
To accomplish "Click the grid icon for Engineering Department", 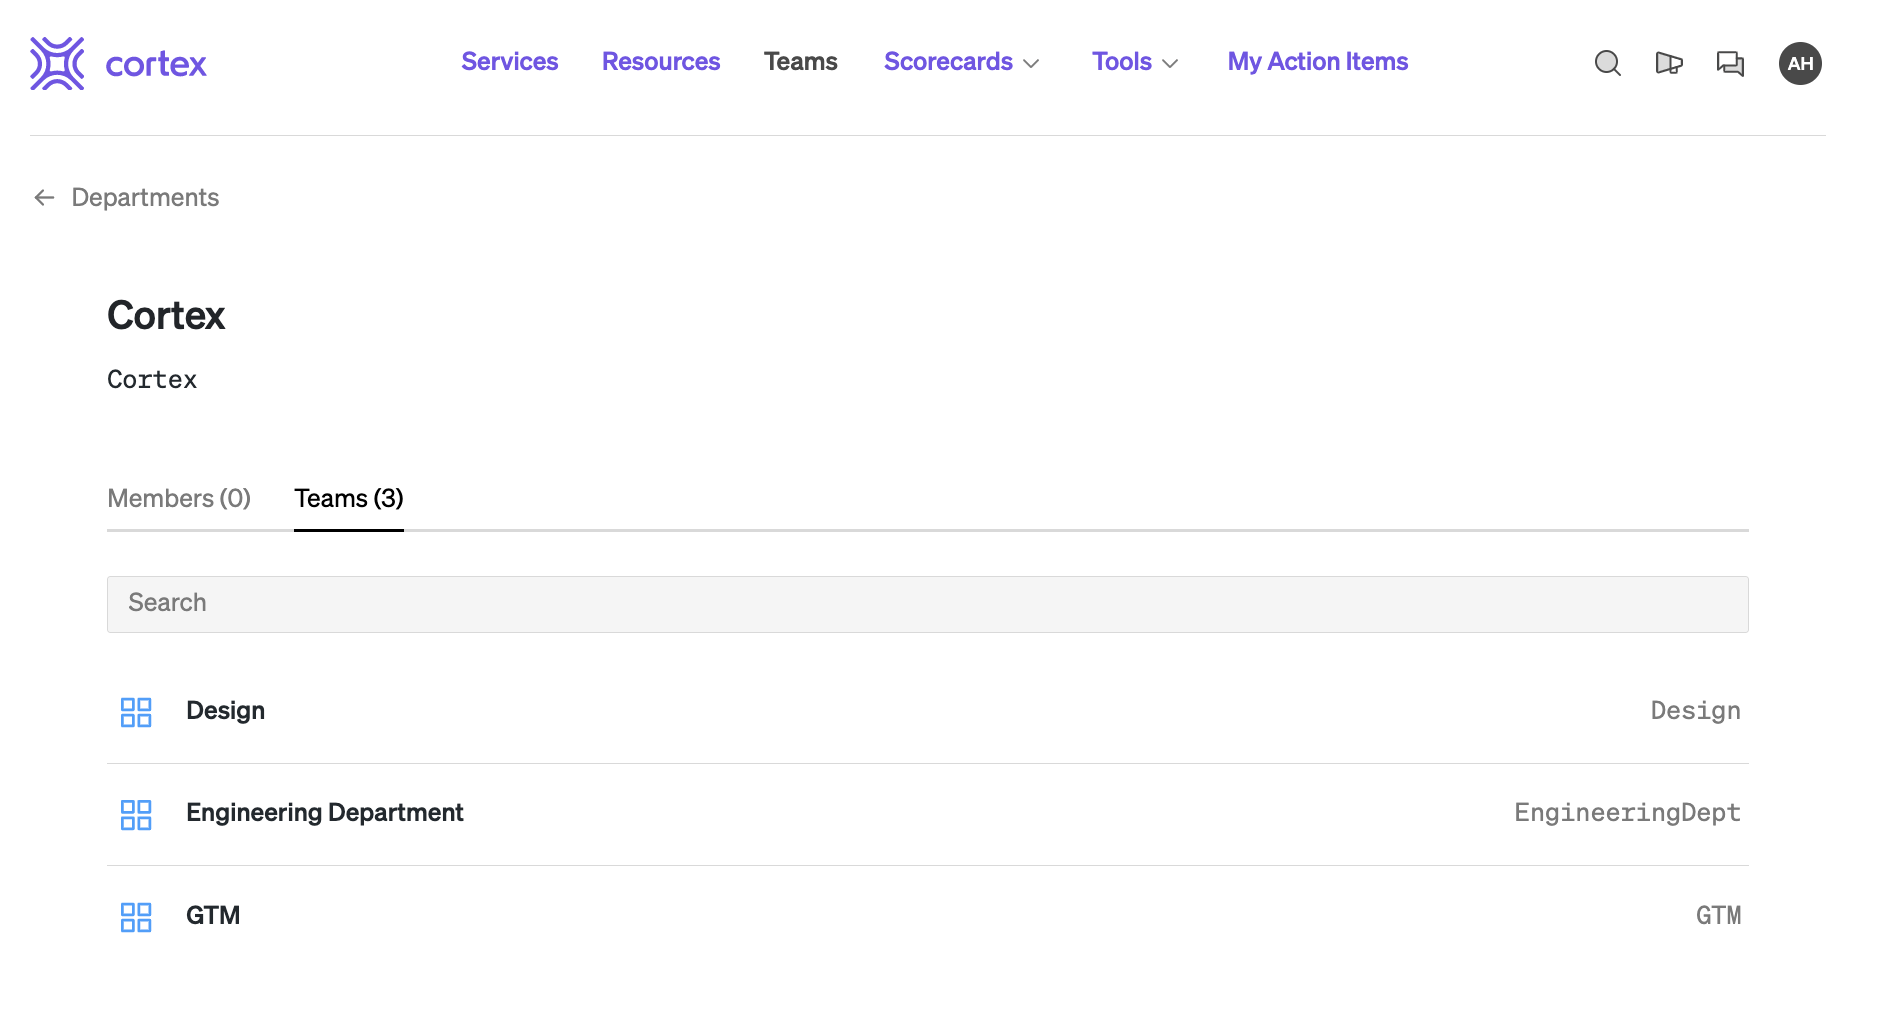I will pos(136,814).
